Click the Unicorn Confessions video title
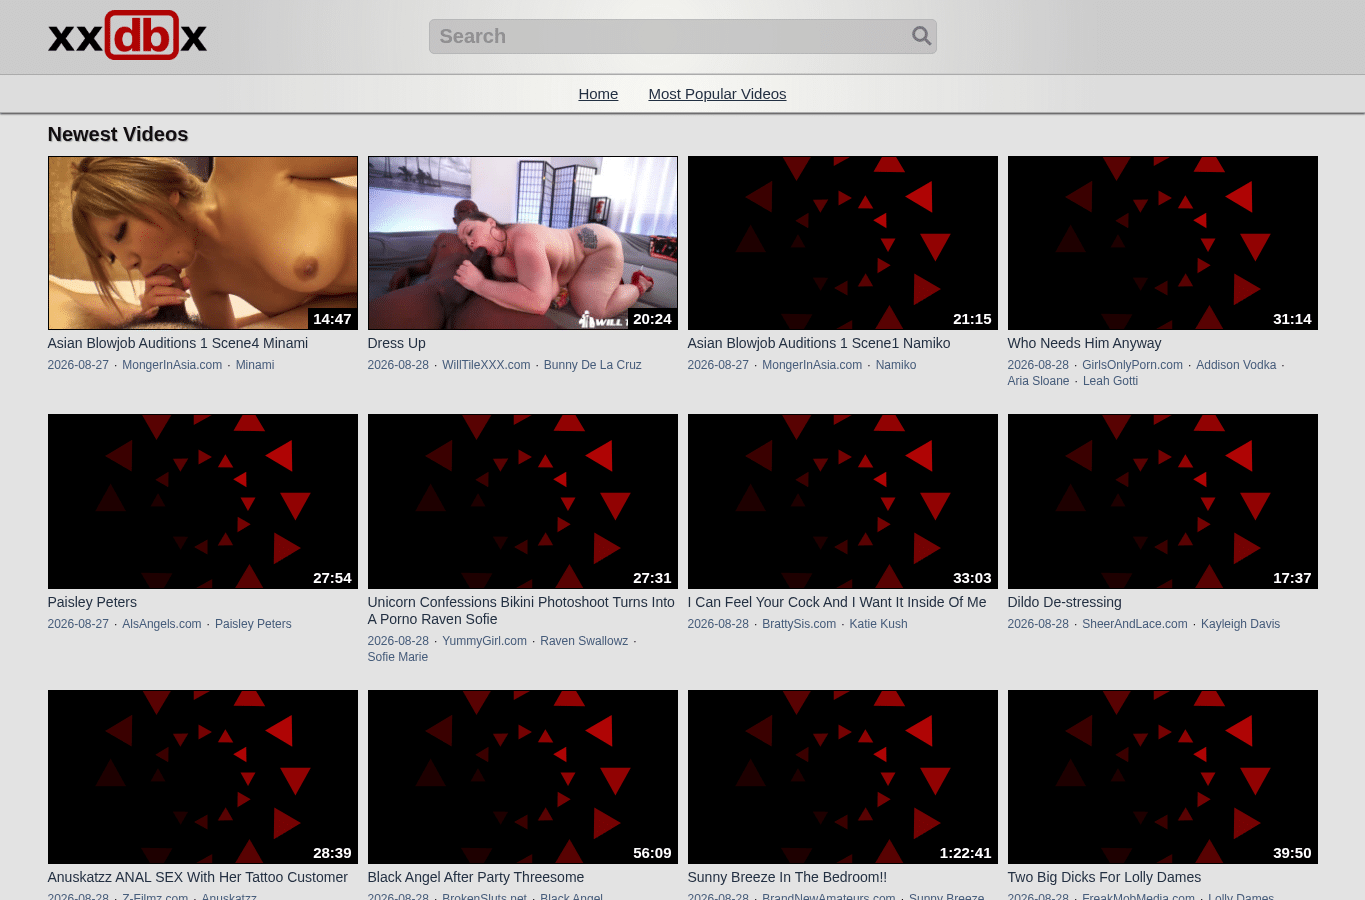Viewport: 1365px width, 900px height. click(x=521, y=610)
